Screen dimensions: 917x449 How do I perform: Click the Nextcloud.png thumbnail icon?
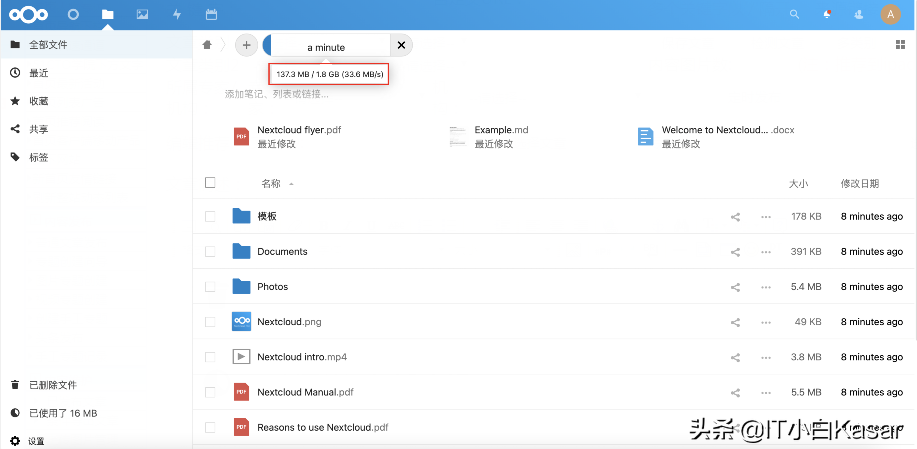click(241, 322)
